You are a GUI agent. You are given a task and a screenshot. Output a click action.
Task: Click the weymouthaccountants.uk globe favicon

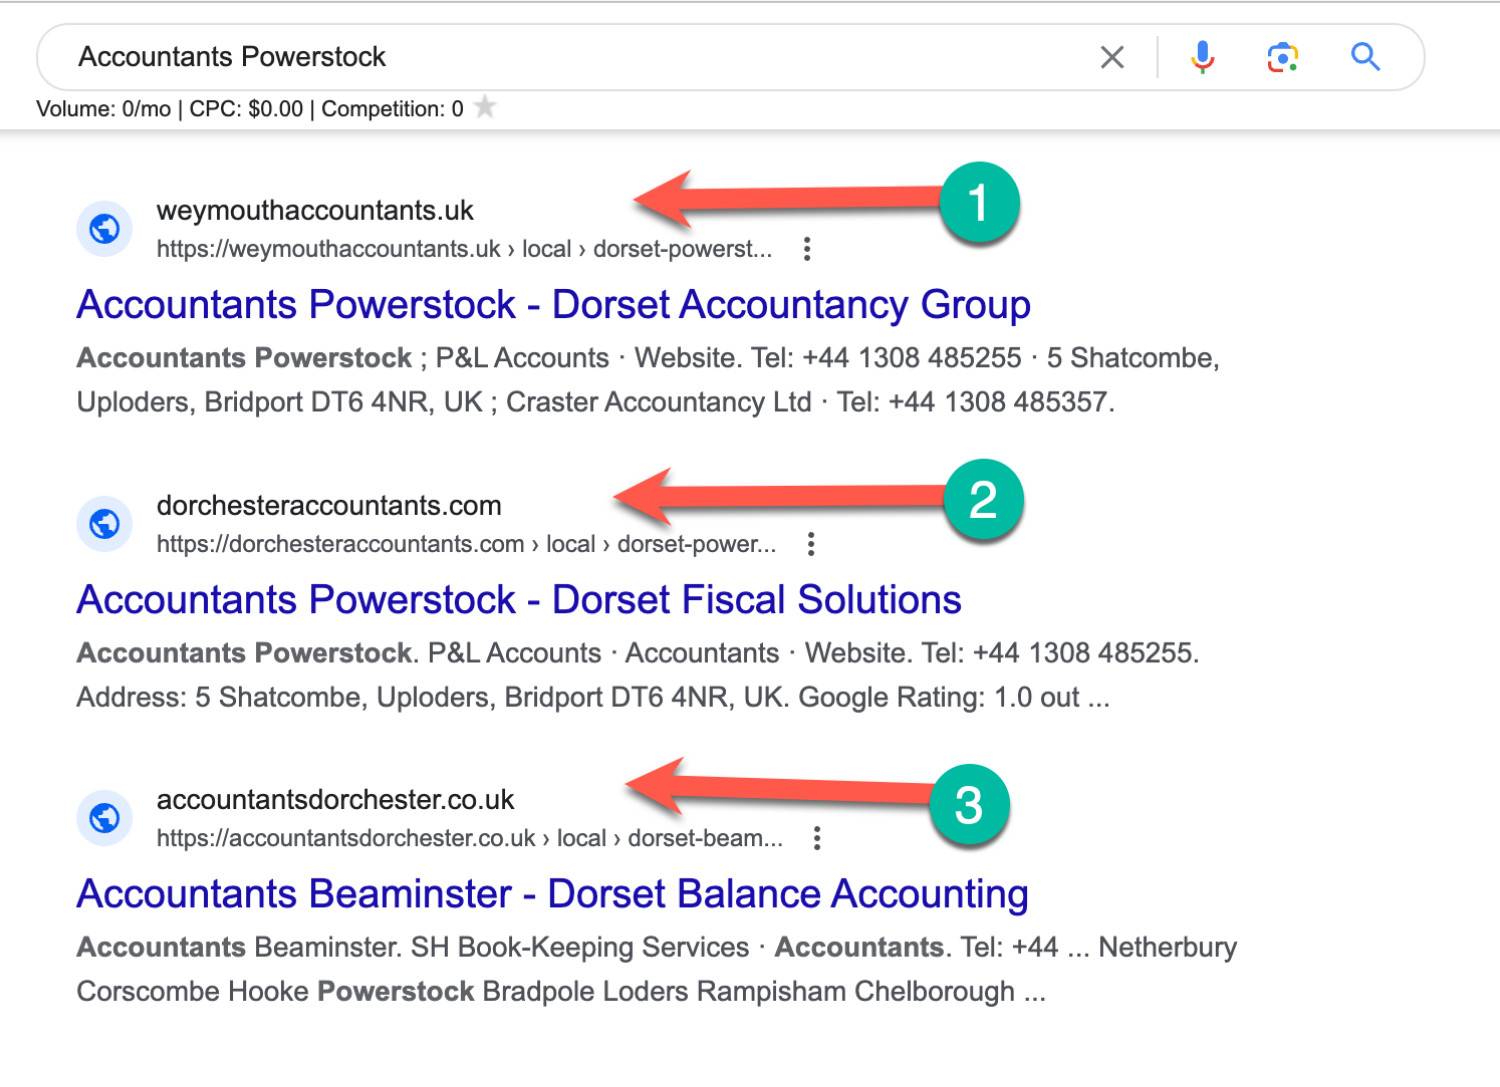105,229
